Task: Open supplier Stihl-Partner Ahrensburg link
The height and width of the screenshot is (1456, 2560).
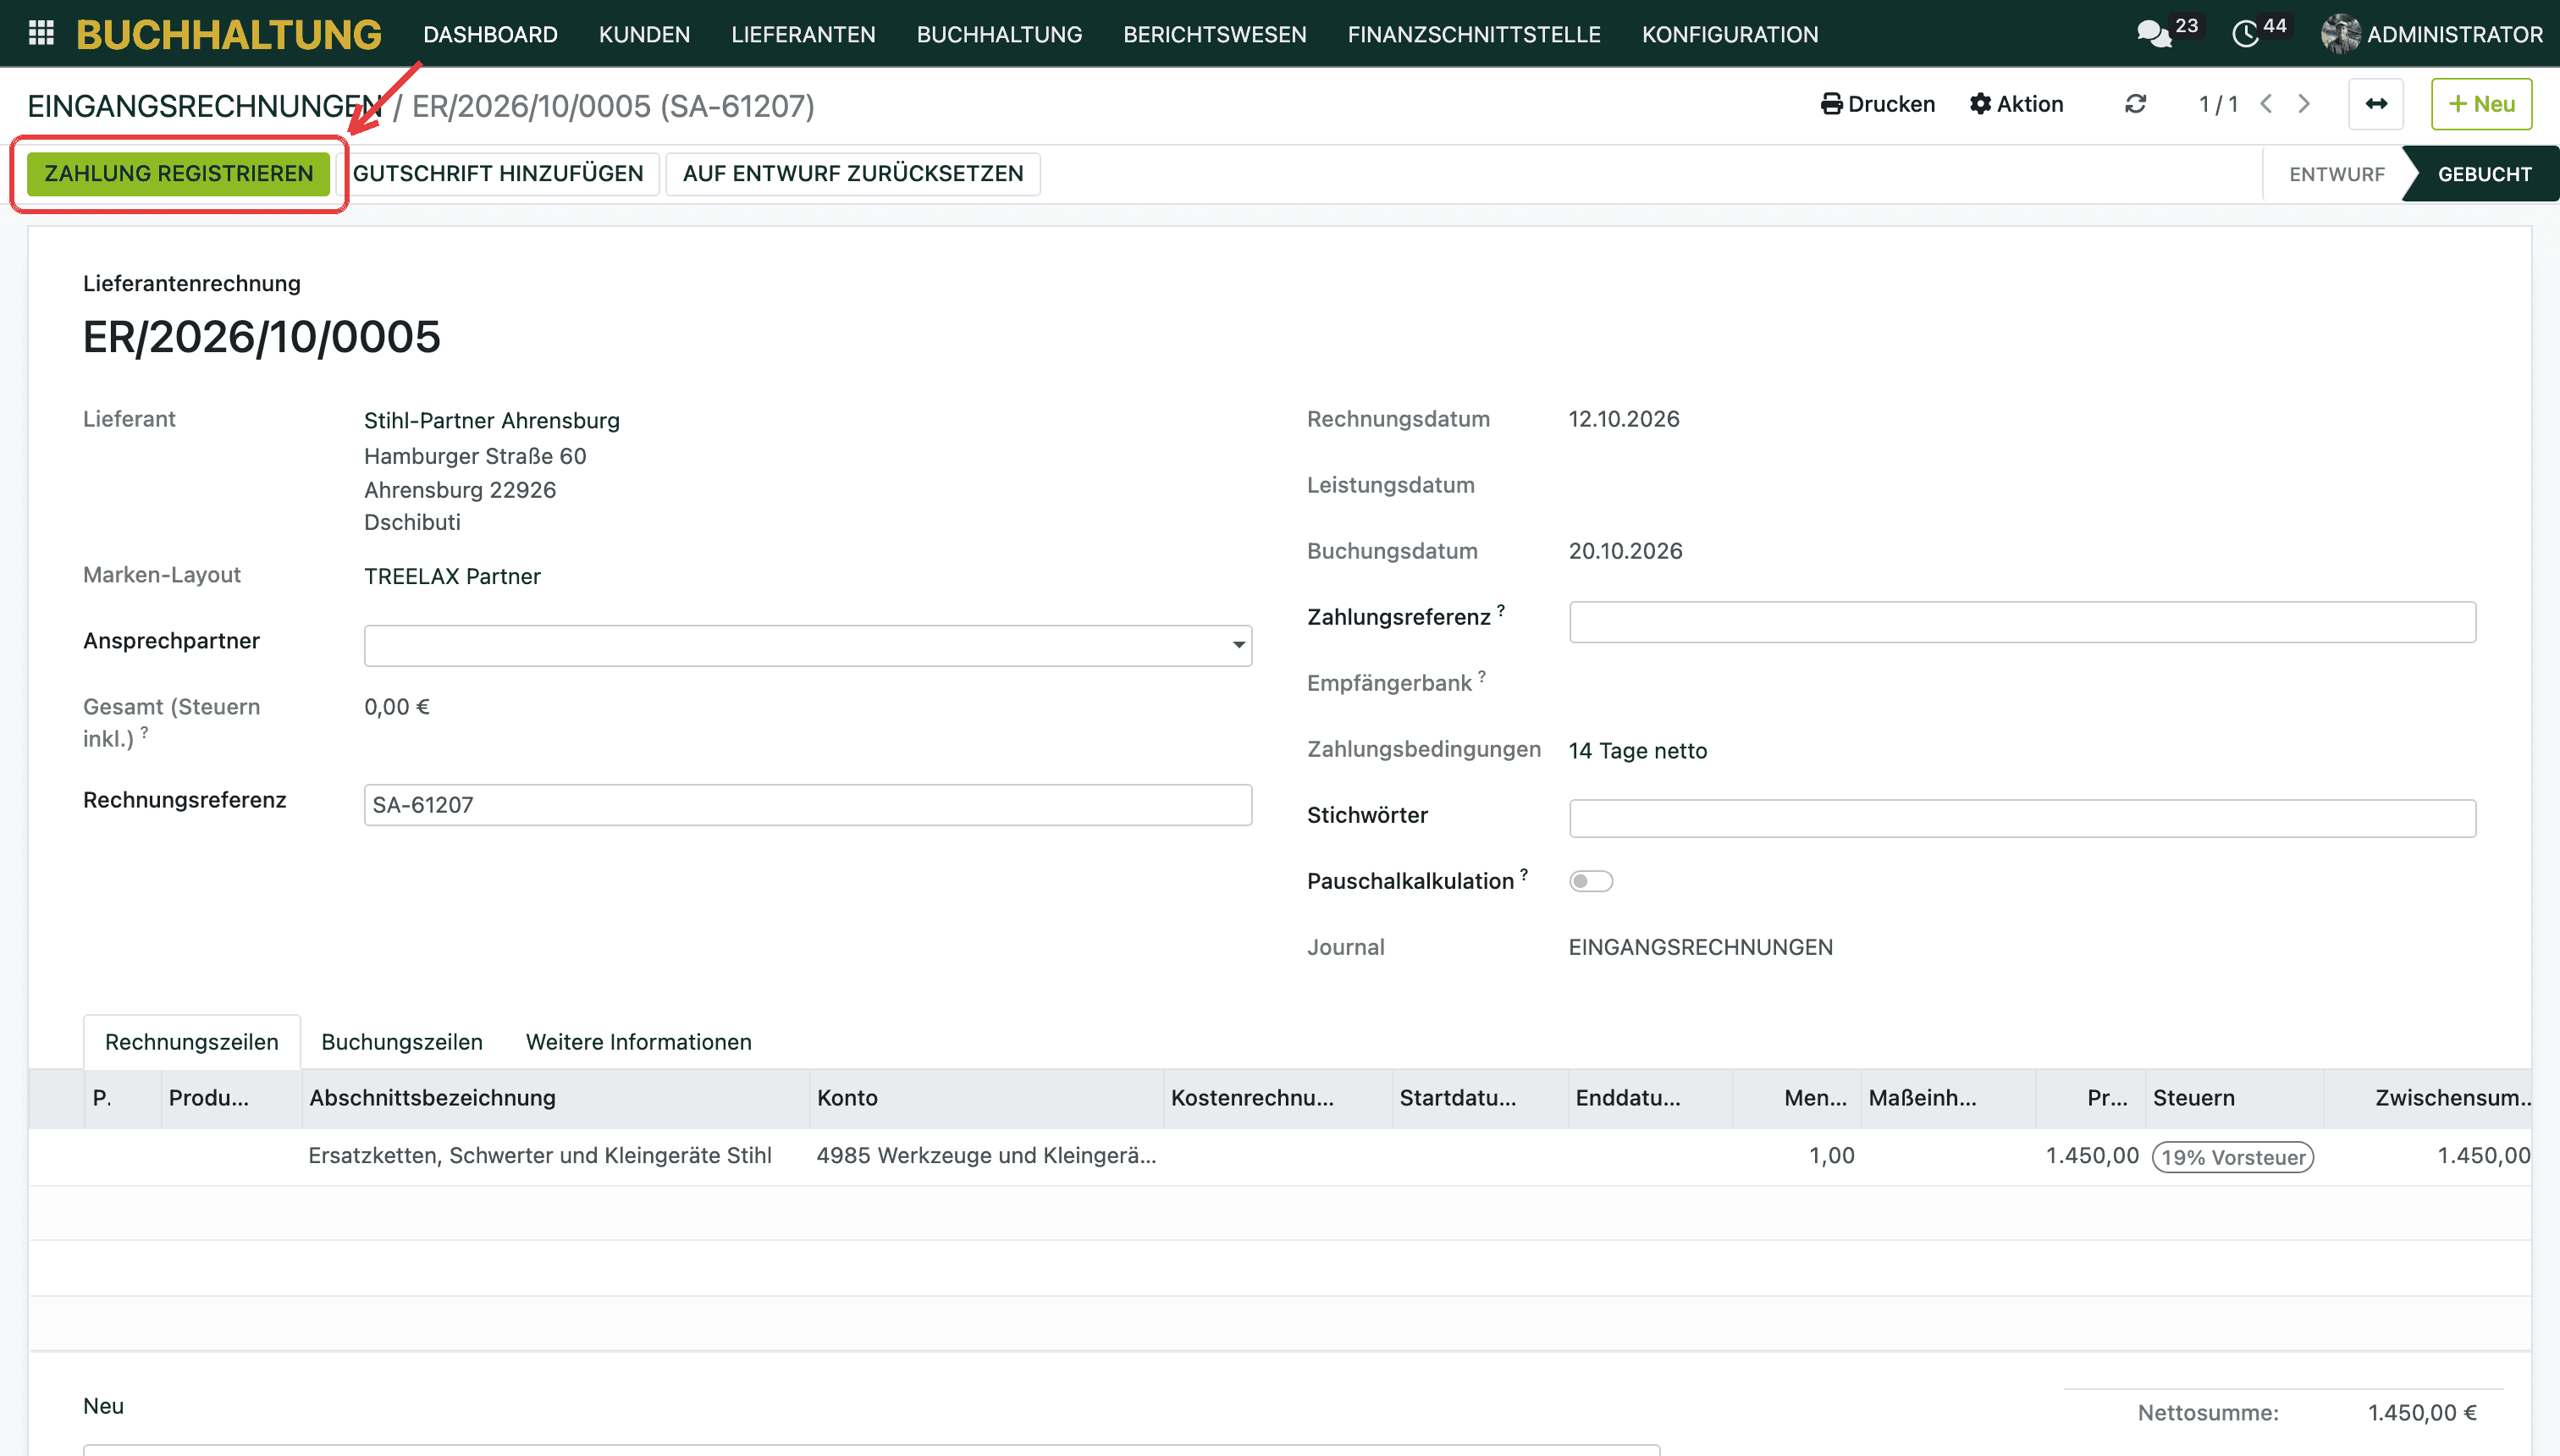Action: click(x=491, y=421)
